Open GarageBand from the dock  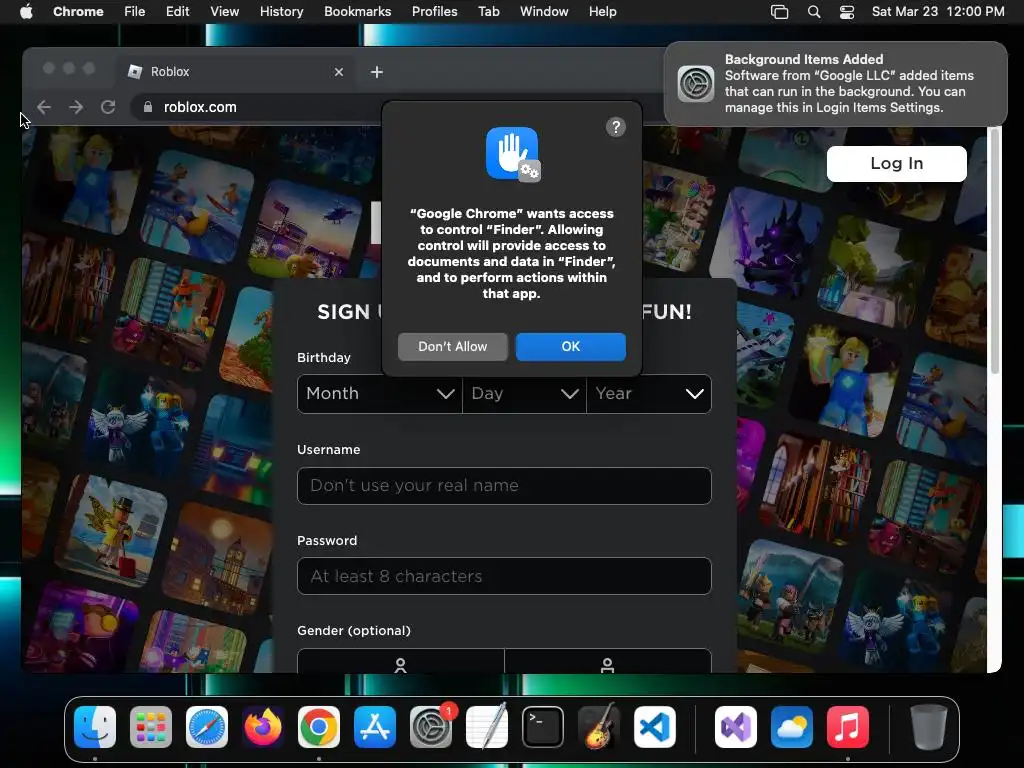(599, 726)
